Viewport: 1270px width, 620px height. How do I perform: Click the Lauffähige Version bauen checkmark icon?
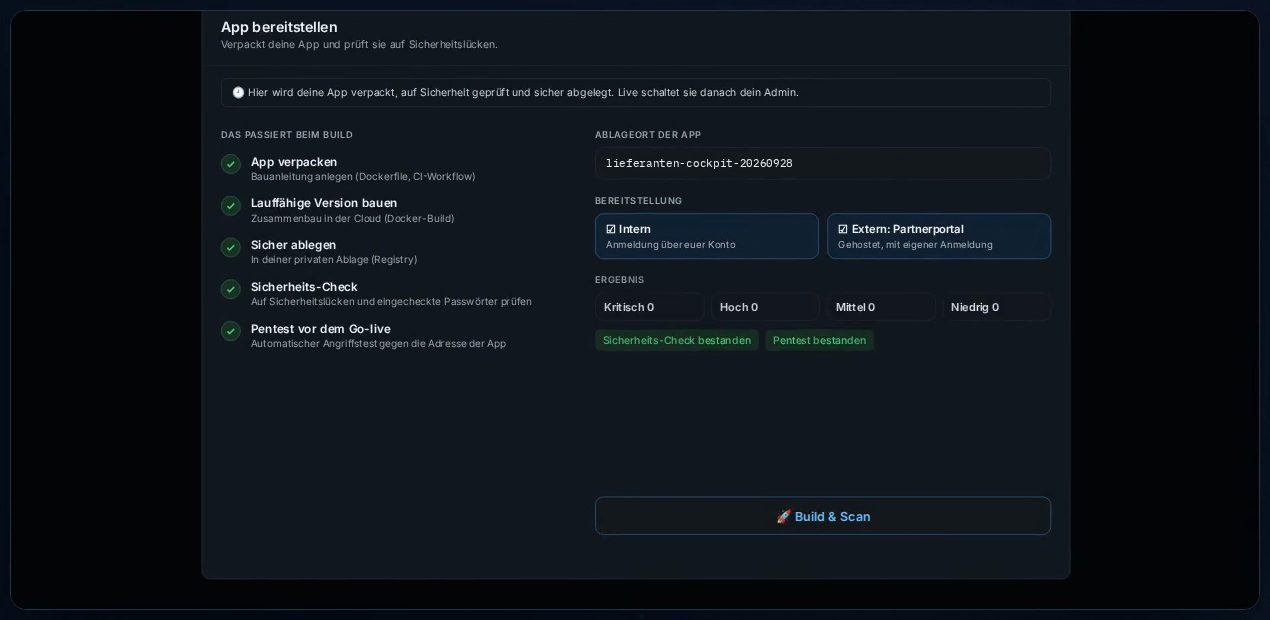[x=231, y=206]
